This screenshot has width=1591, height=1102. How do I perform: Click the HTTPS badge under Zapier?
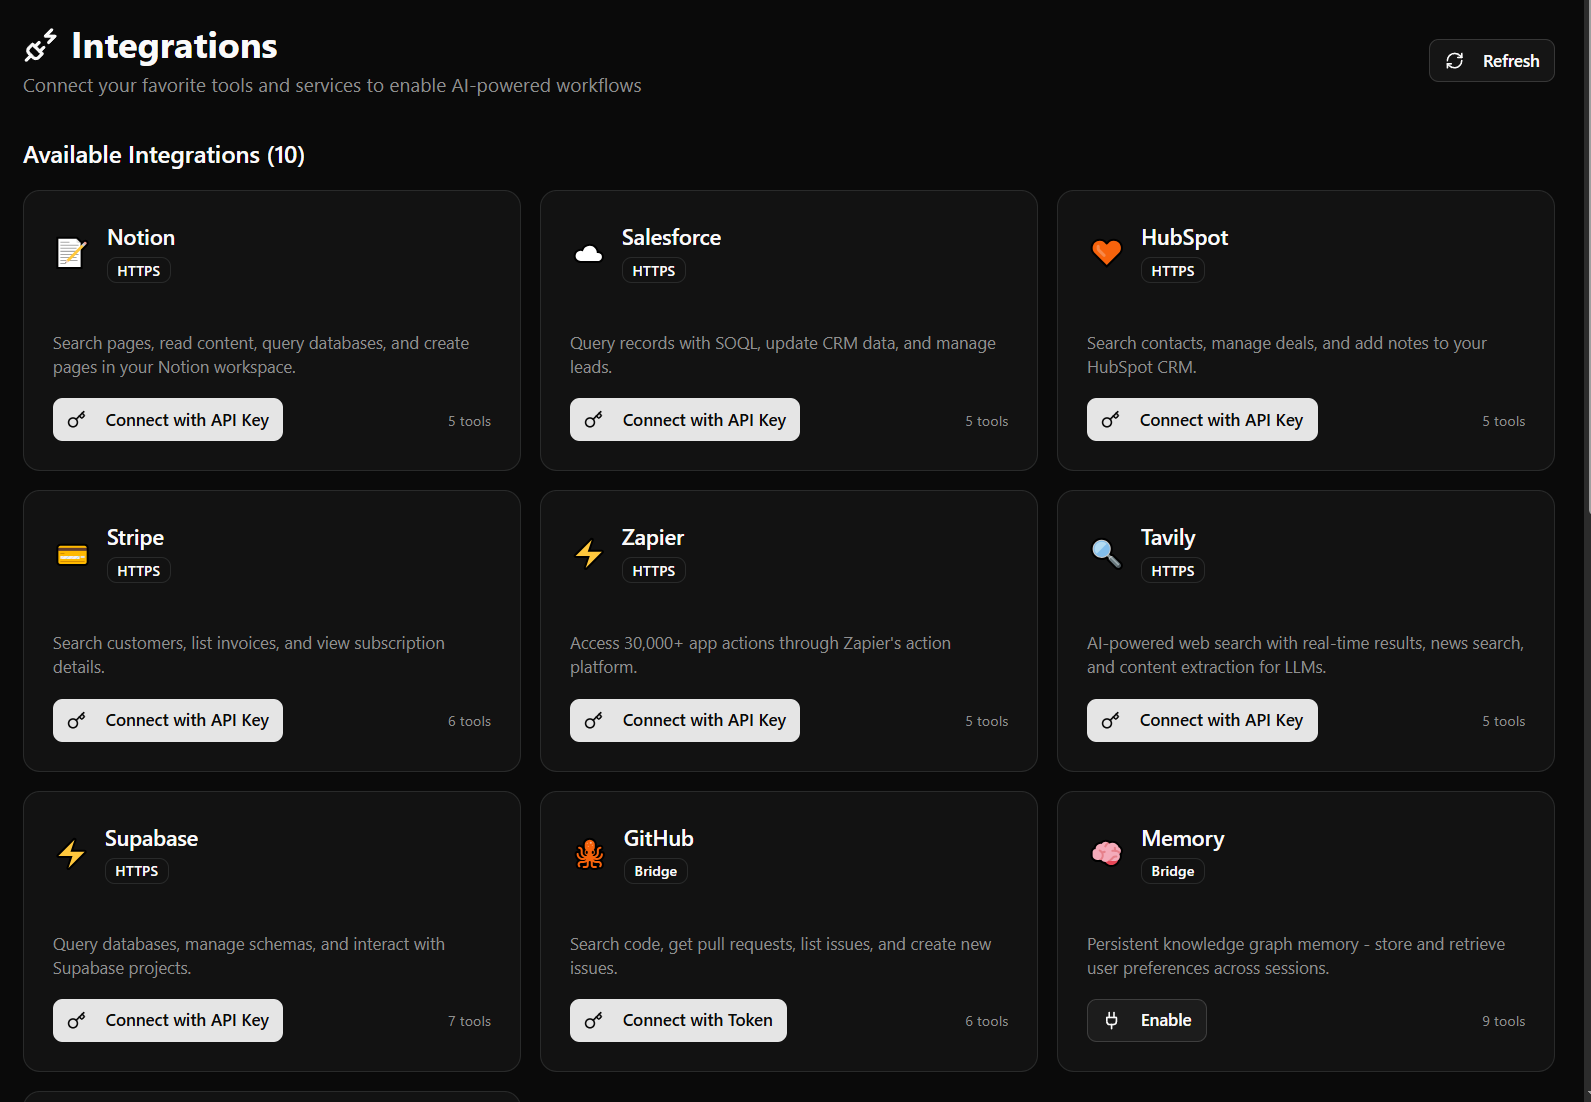tap(654, 571)
